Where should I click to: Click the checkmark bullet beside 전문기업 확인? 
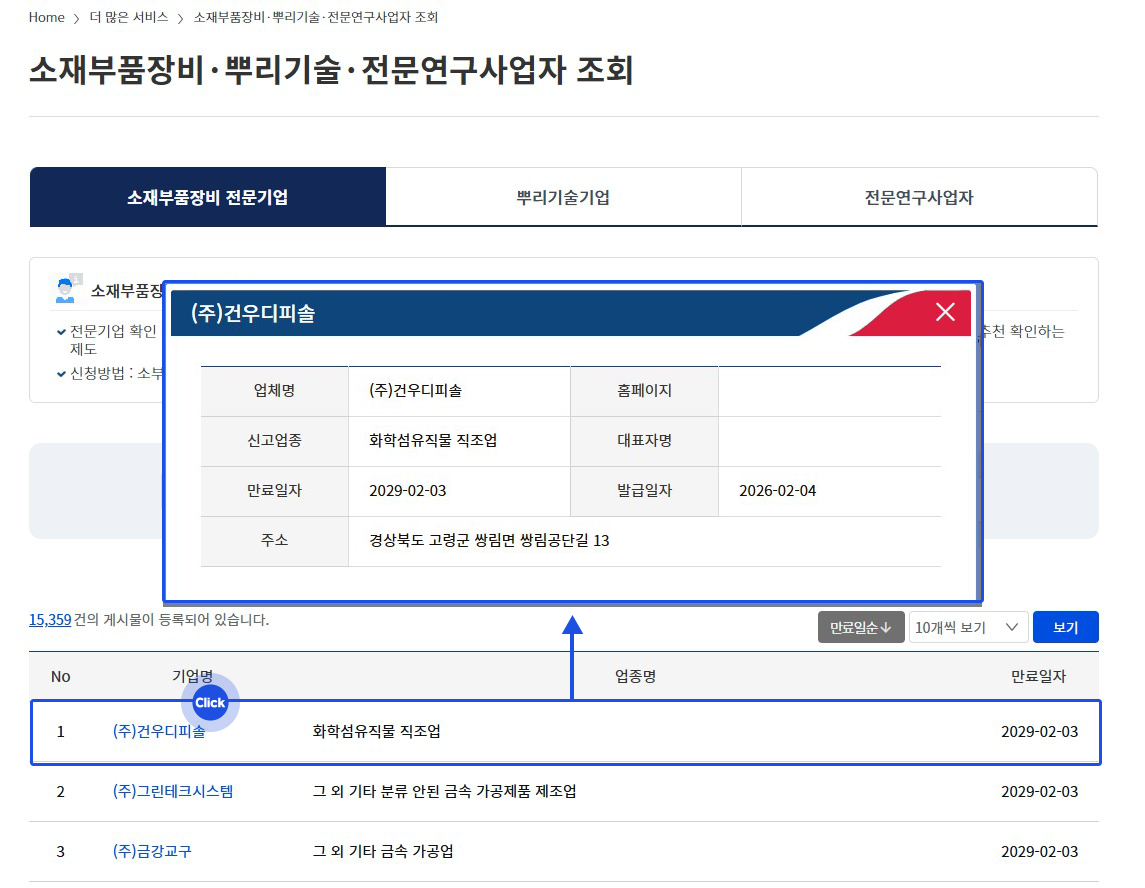pos(61,332)
